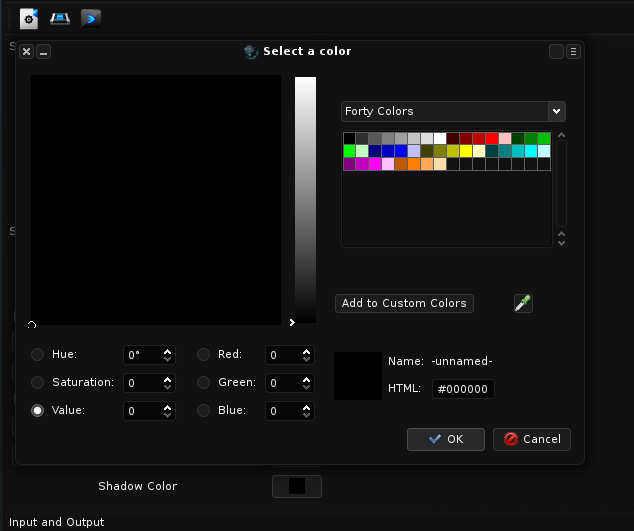Click the vertical grayscale value gradient bar

(305, 200)
